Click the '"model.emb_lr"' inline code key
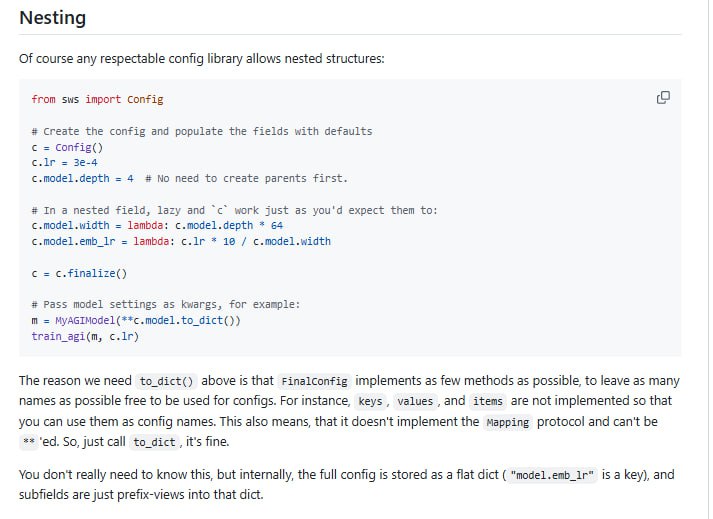This screenshot has height=519, width=713. pos(553,476)
